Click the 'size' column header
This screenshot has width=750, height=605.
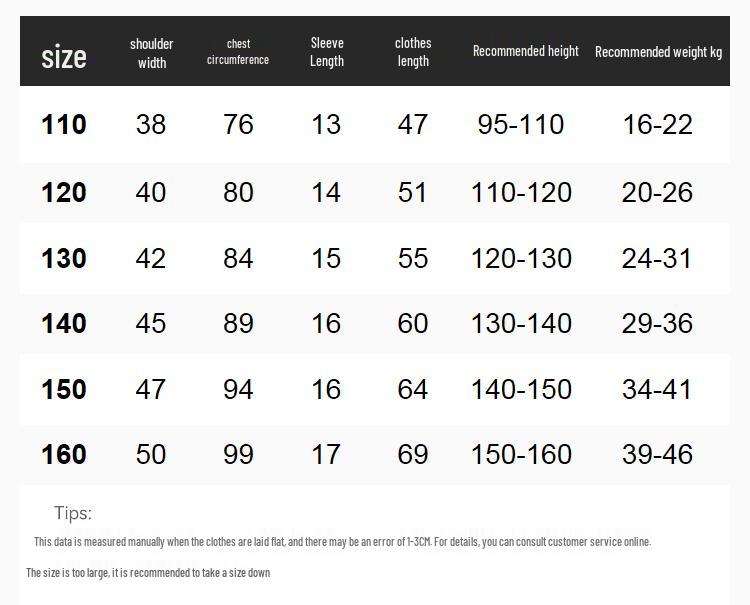[64, 57]
